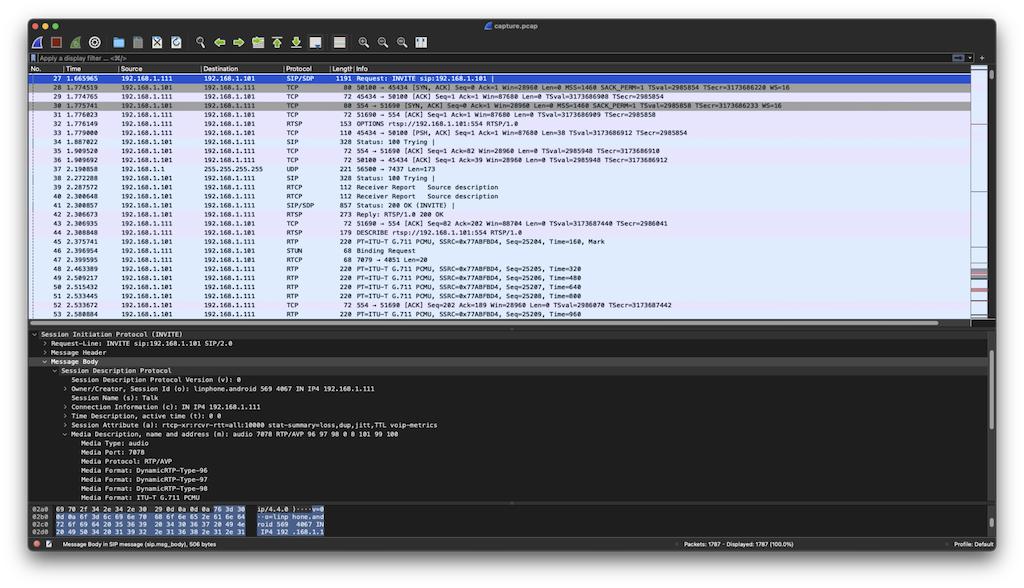
Task: Collapse the Message Body node
Action: coord(45,361)
